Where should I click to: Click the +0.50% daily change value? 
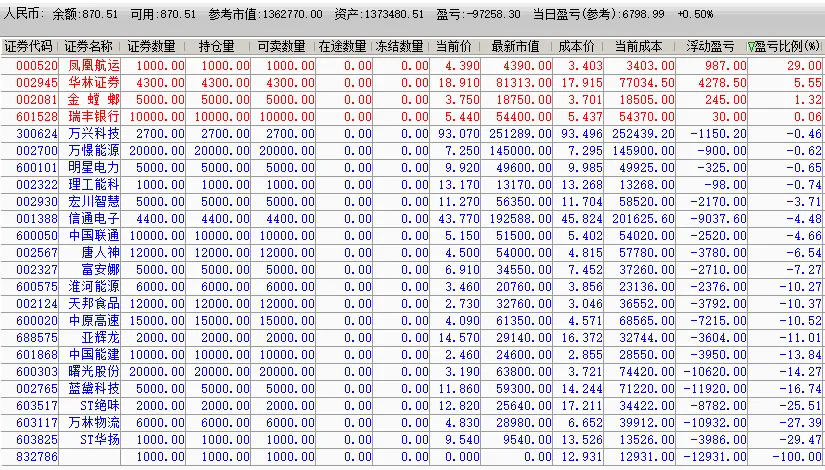(x=695, y=14)
